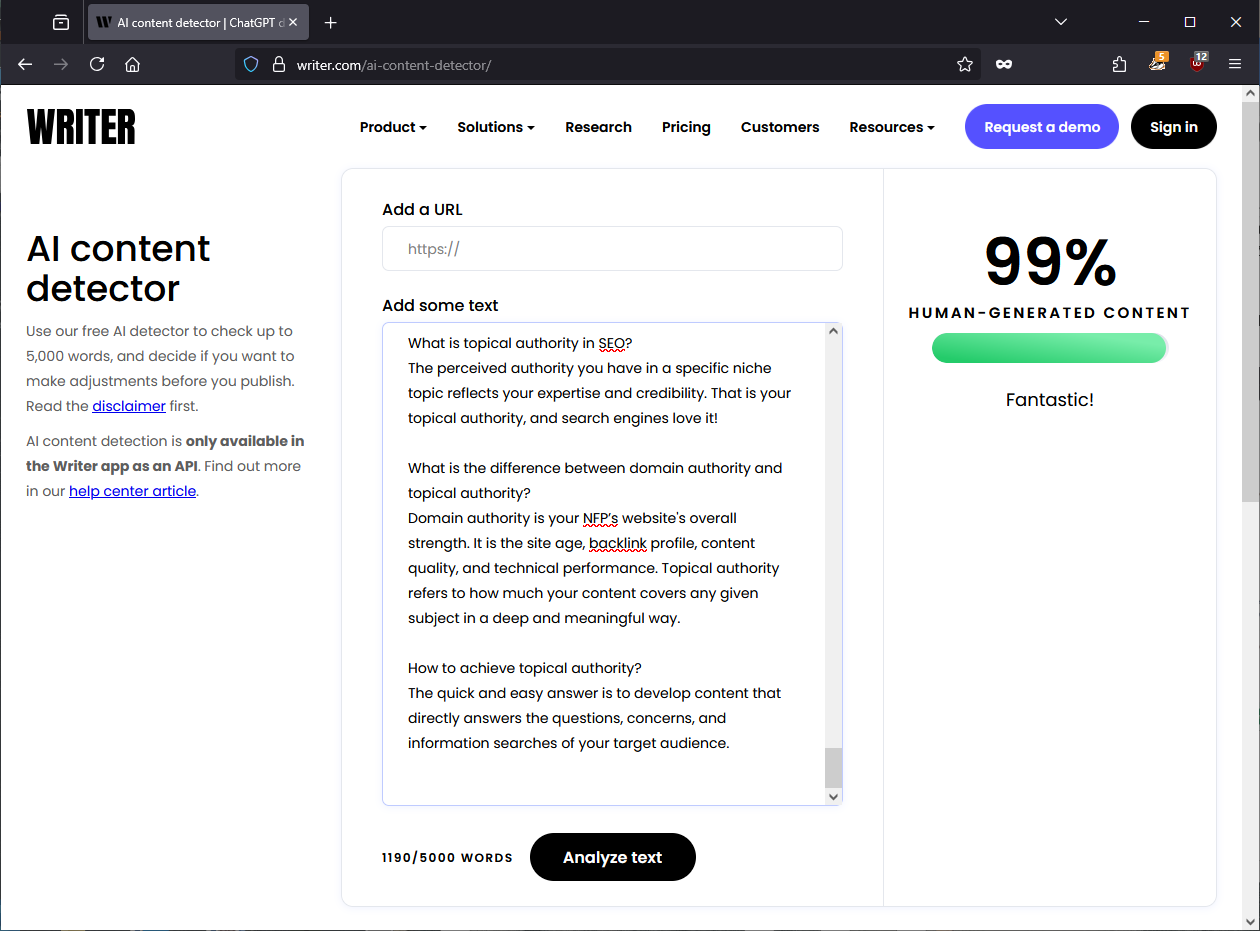The image size is (1260, 931).
Task: Open the disclaimer link
Action: tap(129, 406)
